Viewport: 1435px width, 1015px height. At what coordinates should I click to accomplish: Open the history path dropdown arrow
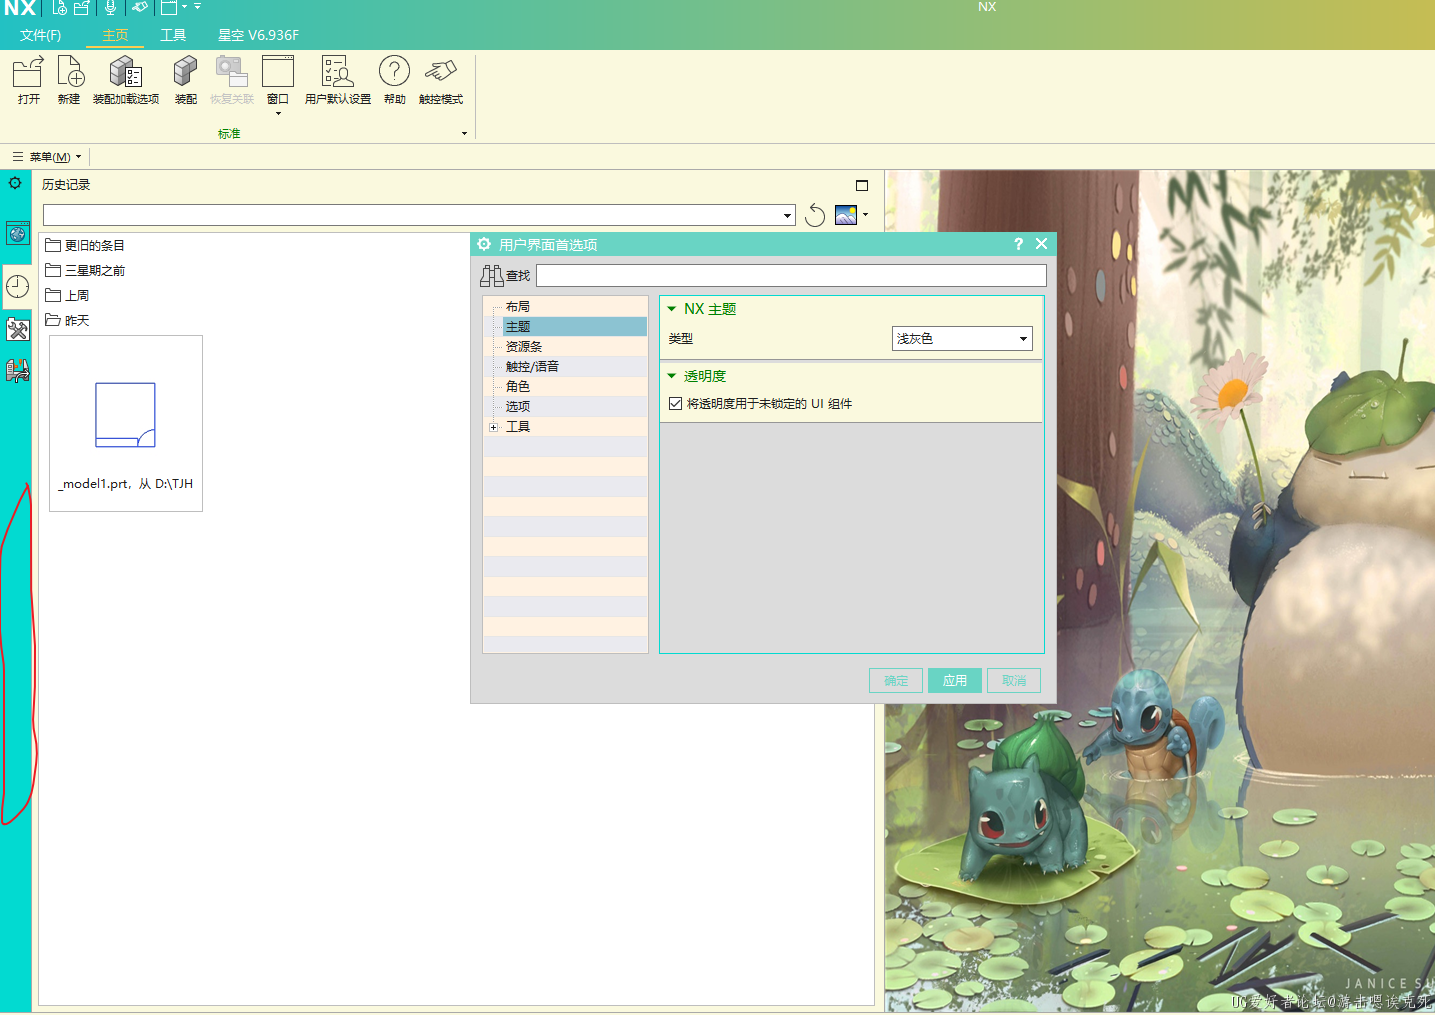point(788,215)
